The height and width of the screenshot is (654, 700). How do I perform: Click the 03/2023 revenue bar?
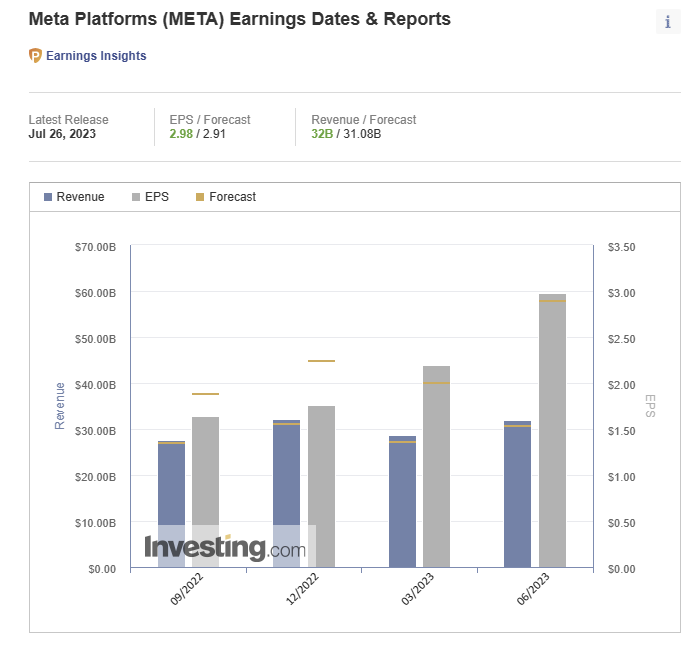click(x=402, y=502)
